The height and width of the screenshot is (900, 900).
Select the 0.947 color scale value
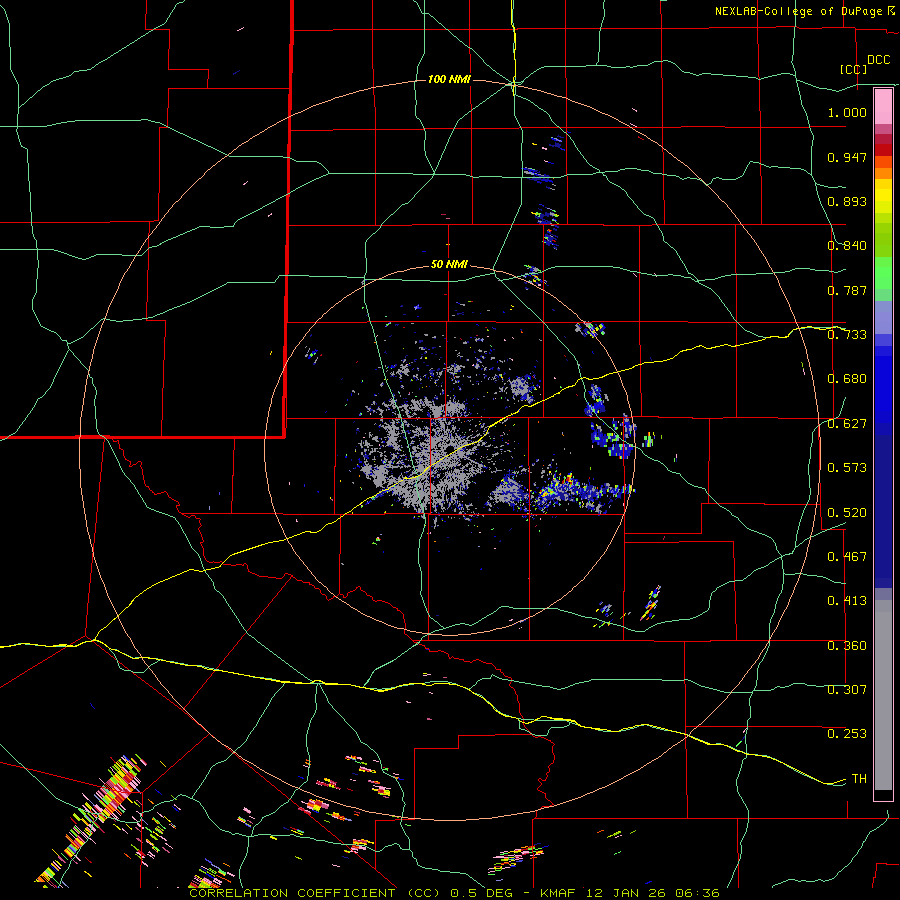click(847, 157)
